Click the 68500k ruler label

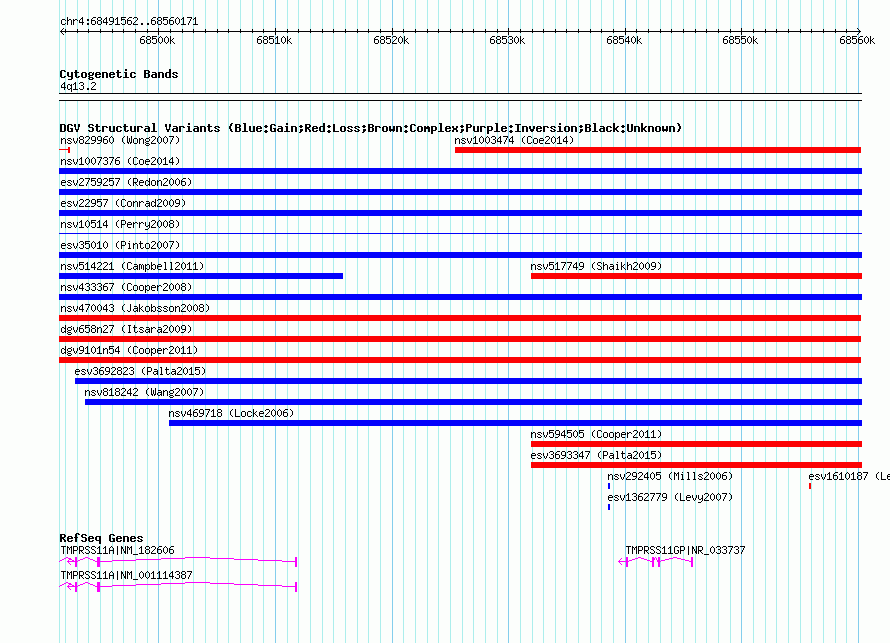tap(157, 40)
